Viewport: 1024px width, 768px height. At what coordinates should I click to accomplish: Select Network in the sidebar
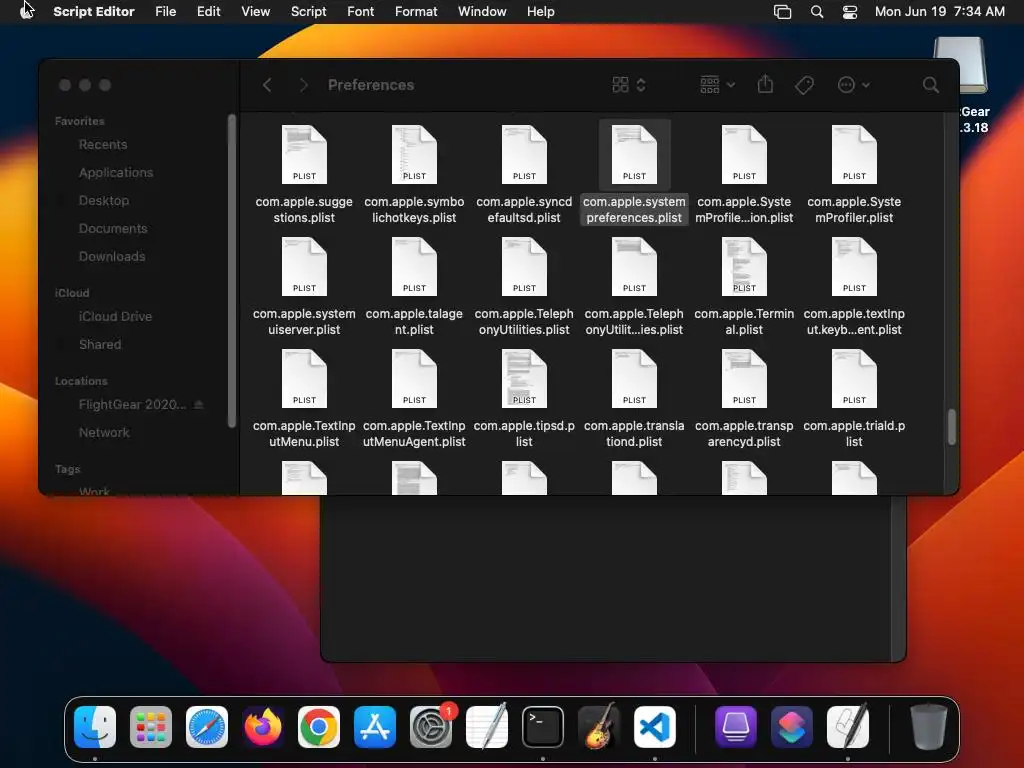click(x=104, y=432)
